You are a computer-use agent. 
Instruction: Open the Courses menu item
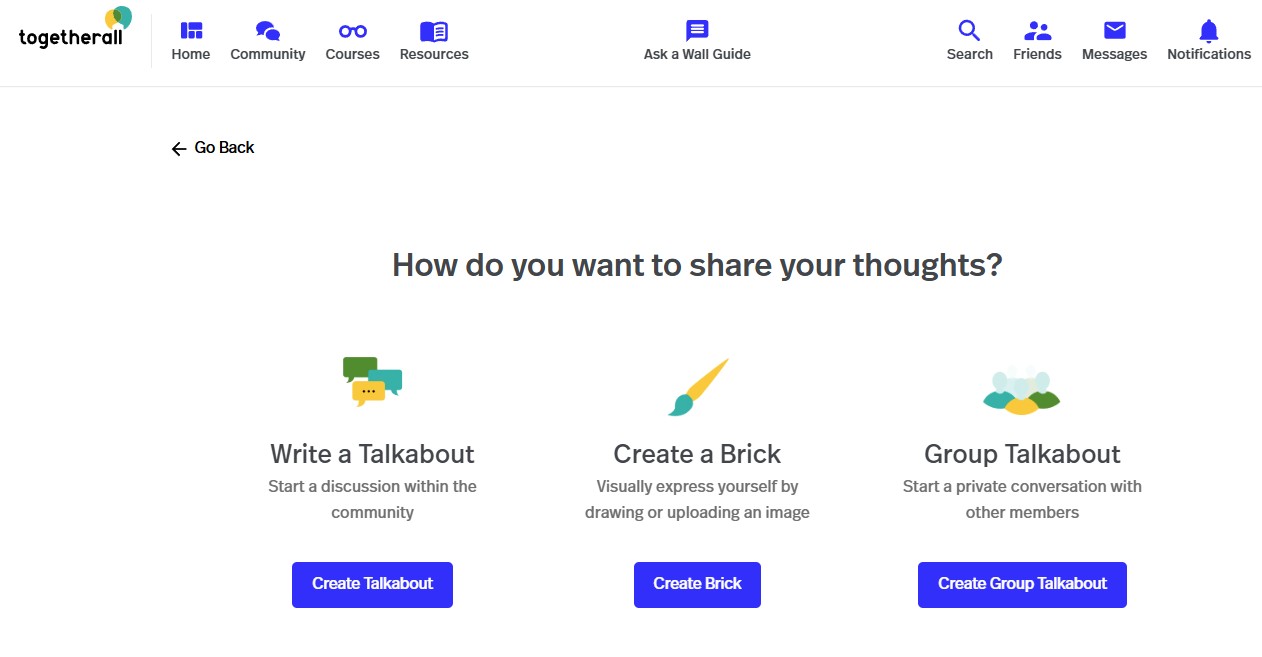point(352,54)
